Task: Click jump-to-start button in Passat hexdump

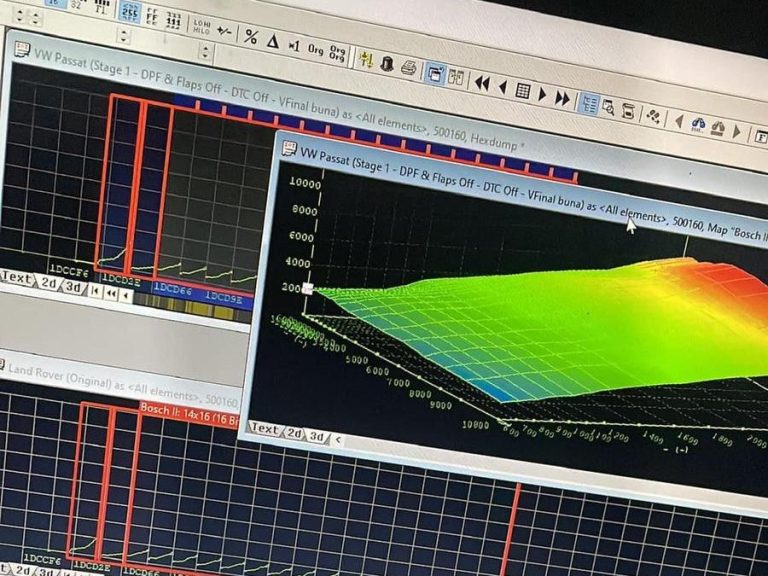Action: [96, 290]
